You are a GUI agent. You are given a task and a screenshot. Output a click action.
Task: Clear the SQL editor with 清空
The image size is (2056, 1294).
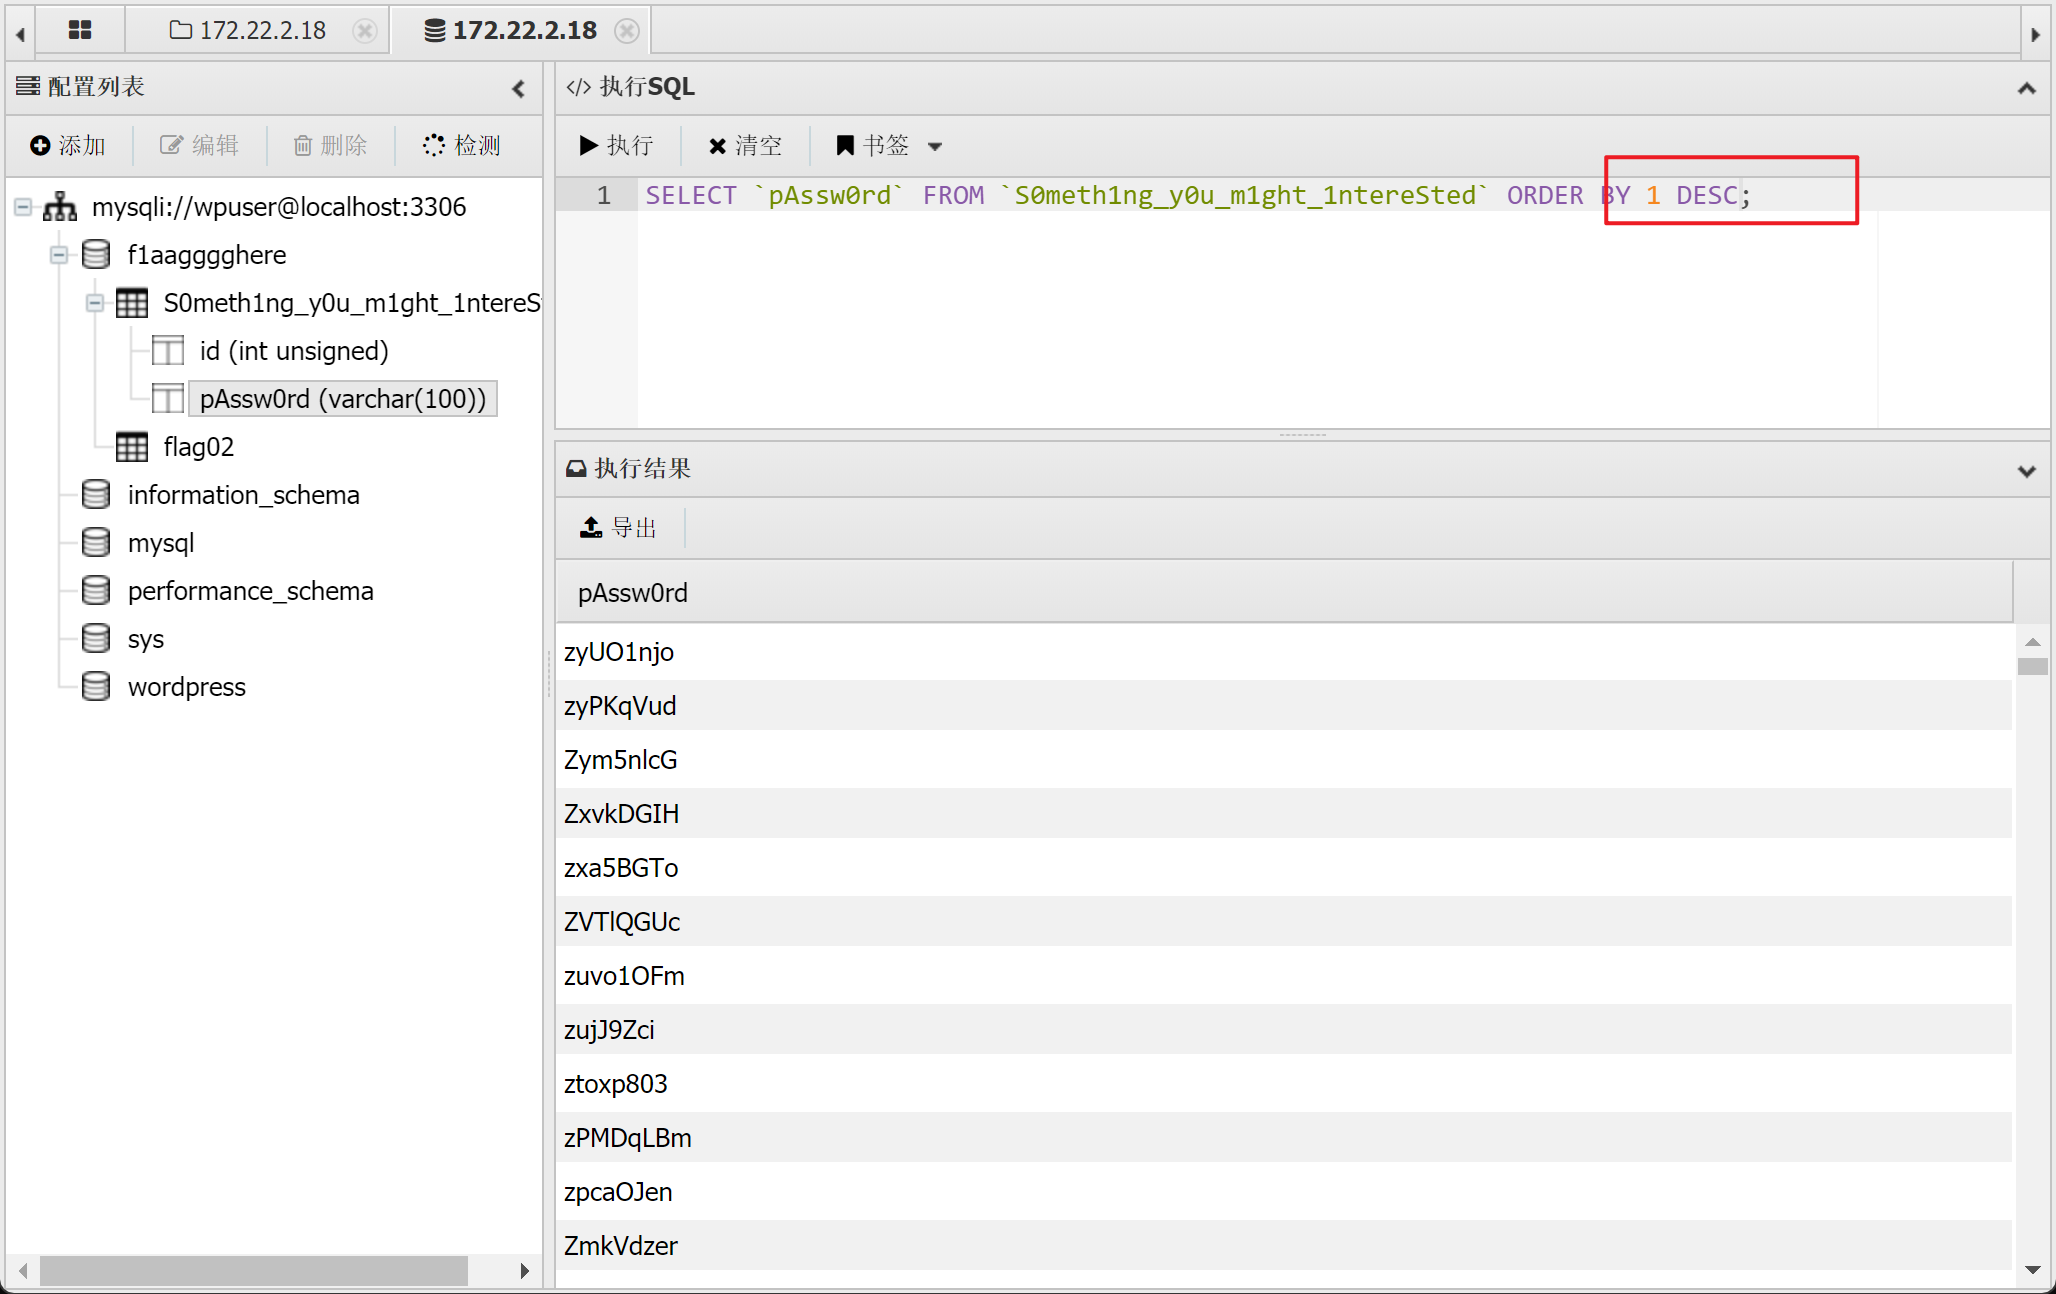[745, 146]
